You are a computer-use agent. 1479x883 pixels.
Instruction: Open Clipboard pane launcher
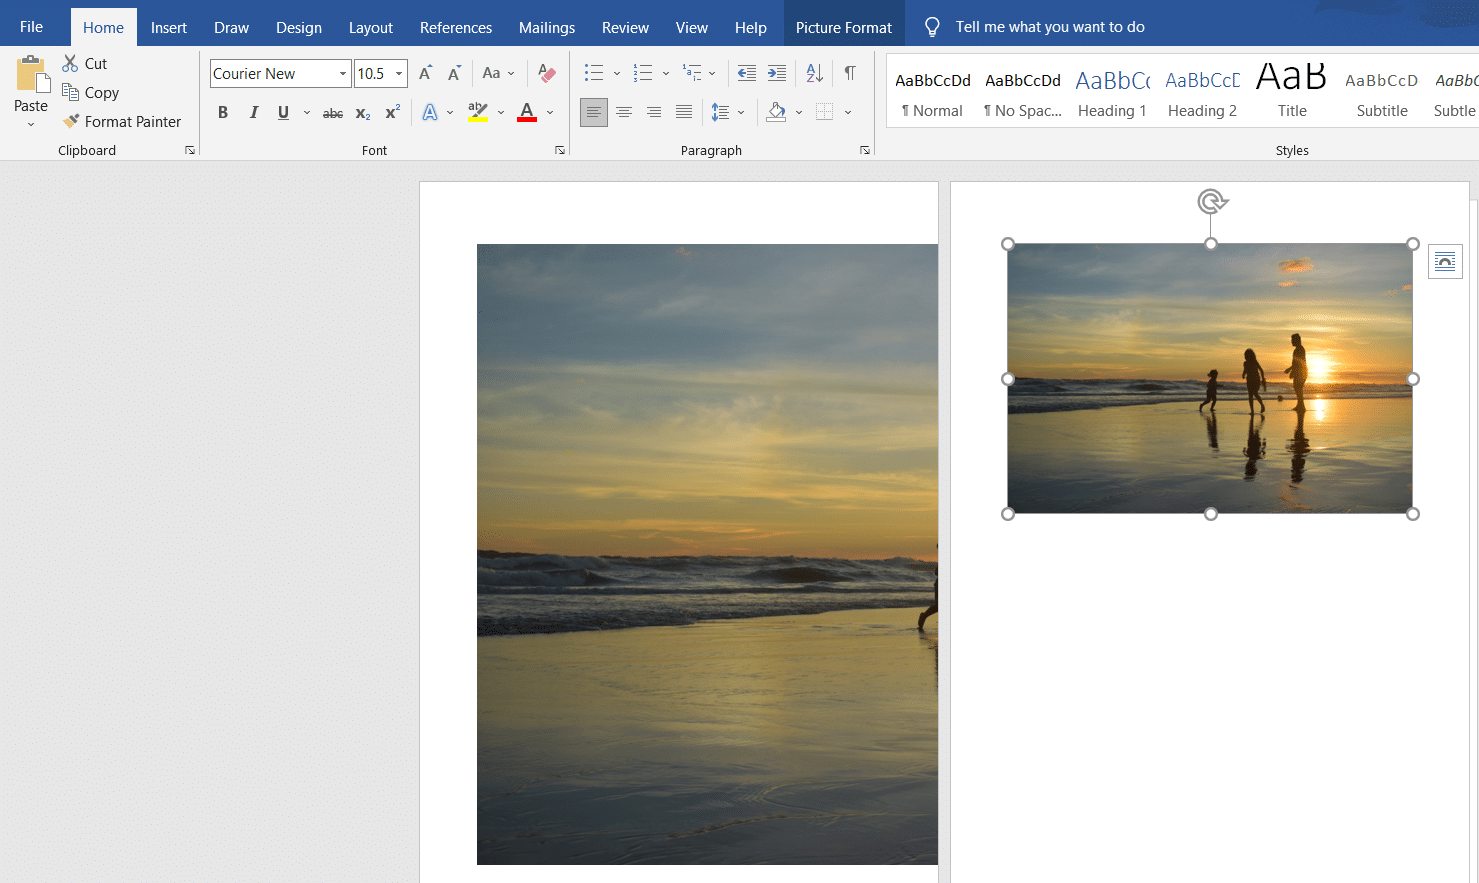coord(190,150)
